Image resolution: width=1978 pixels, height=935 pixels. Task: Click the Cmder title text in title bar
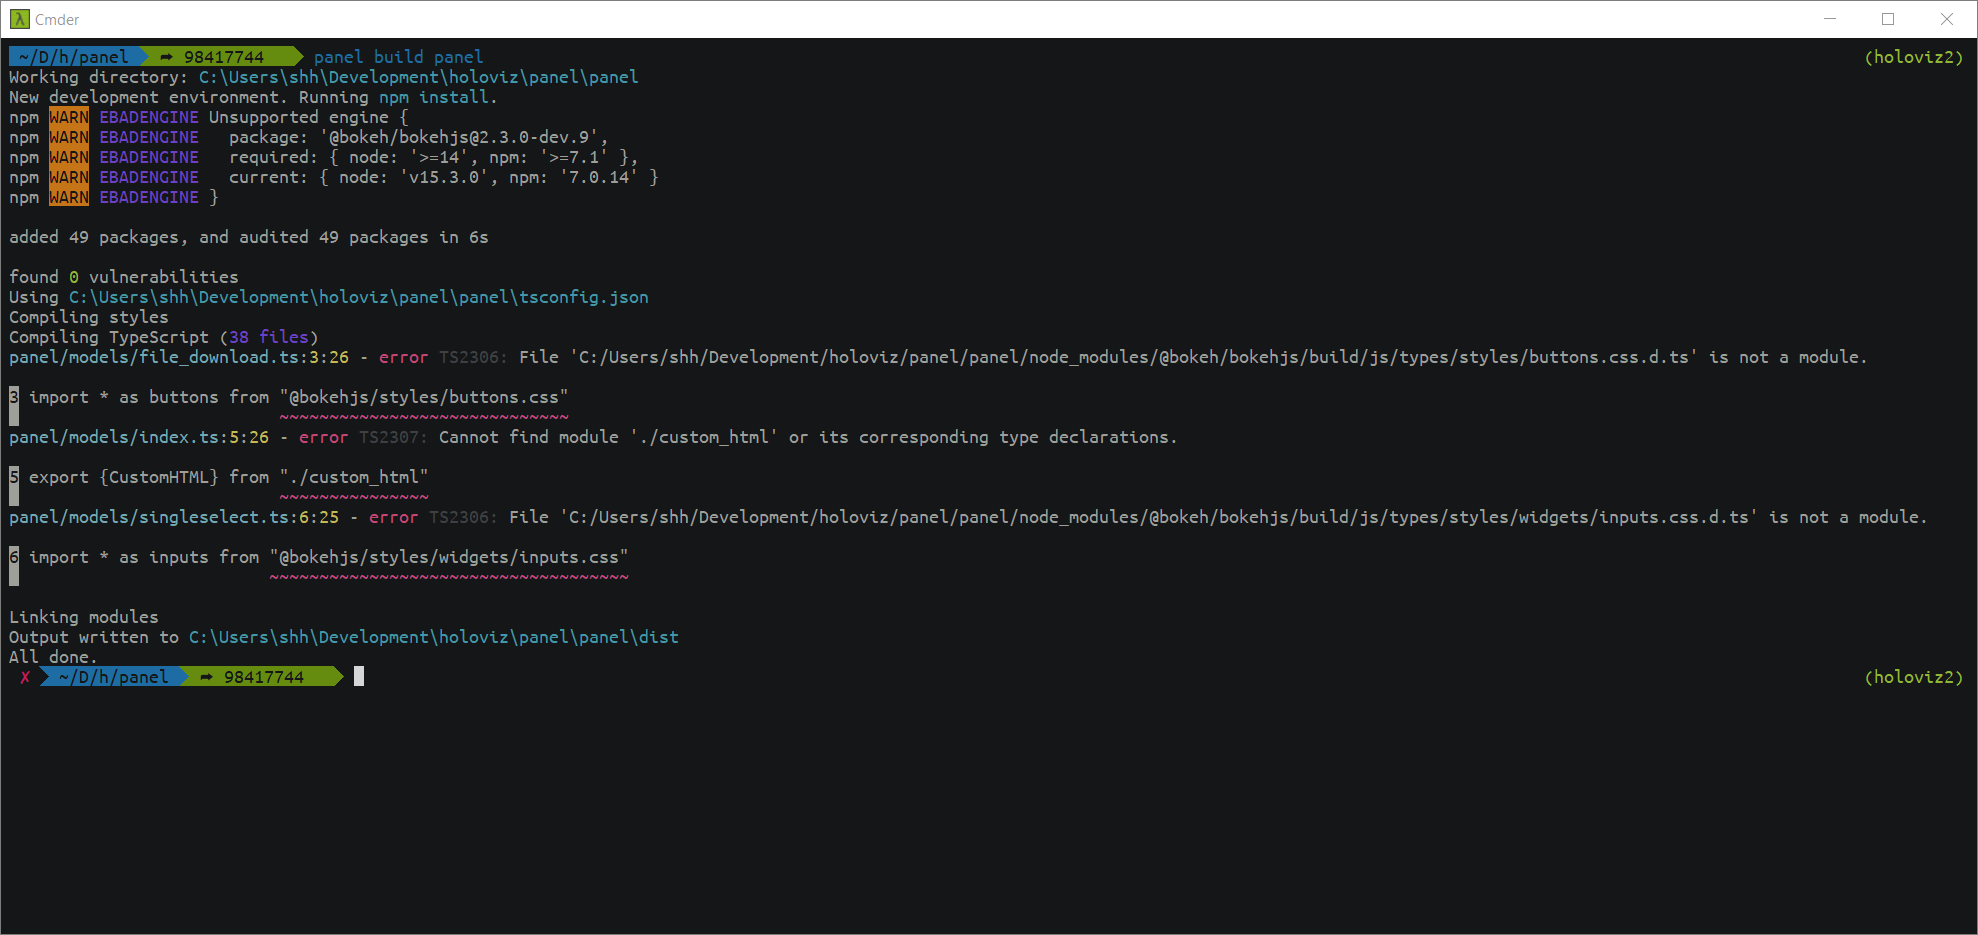[56, 19]
